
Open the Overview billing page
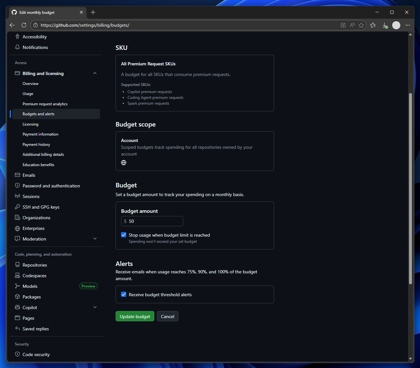[x=30, y=84]
